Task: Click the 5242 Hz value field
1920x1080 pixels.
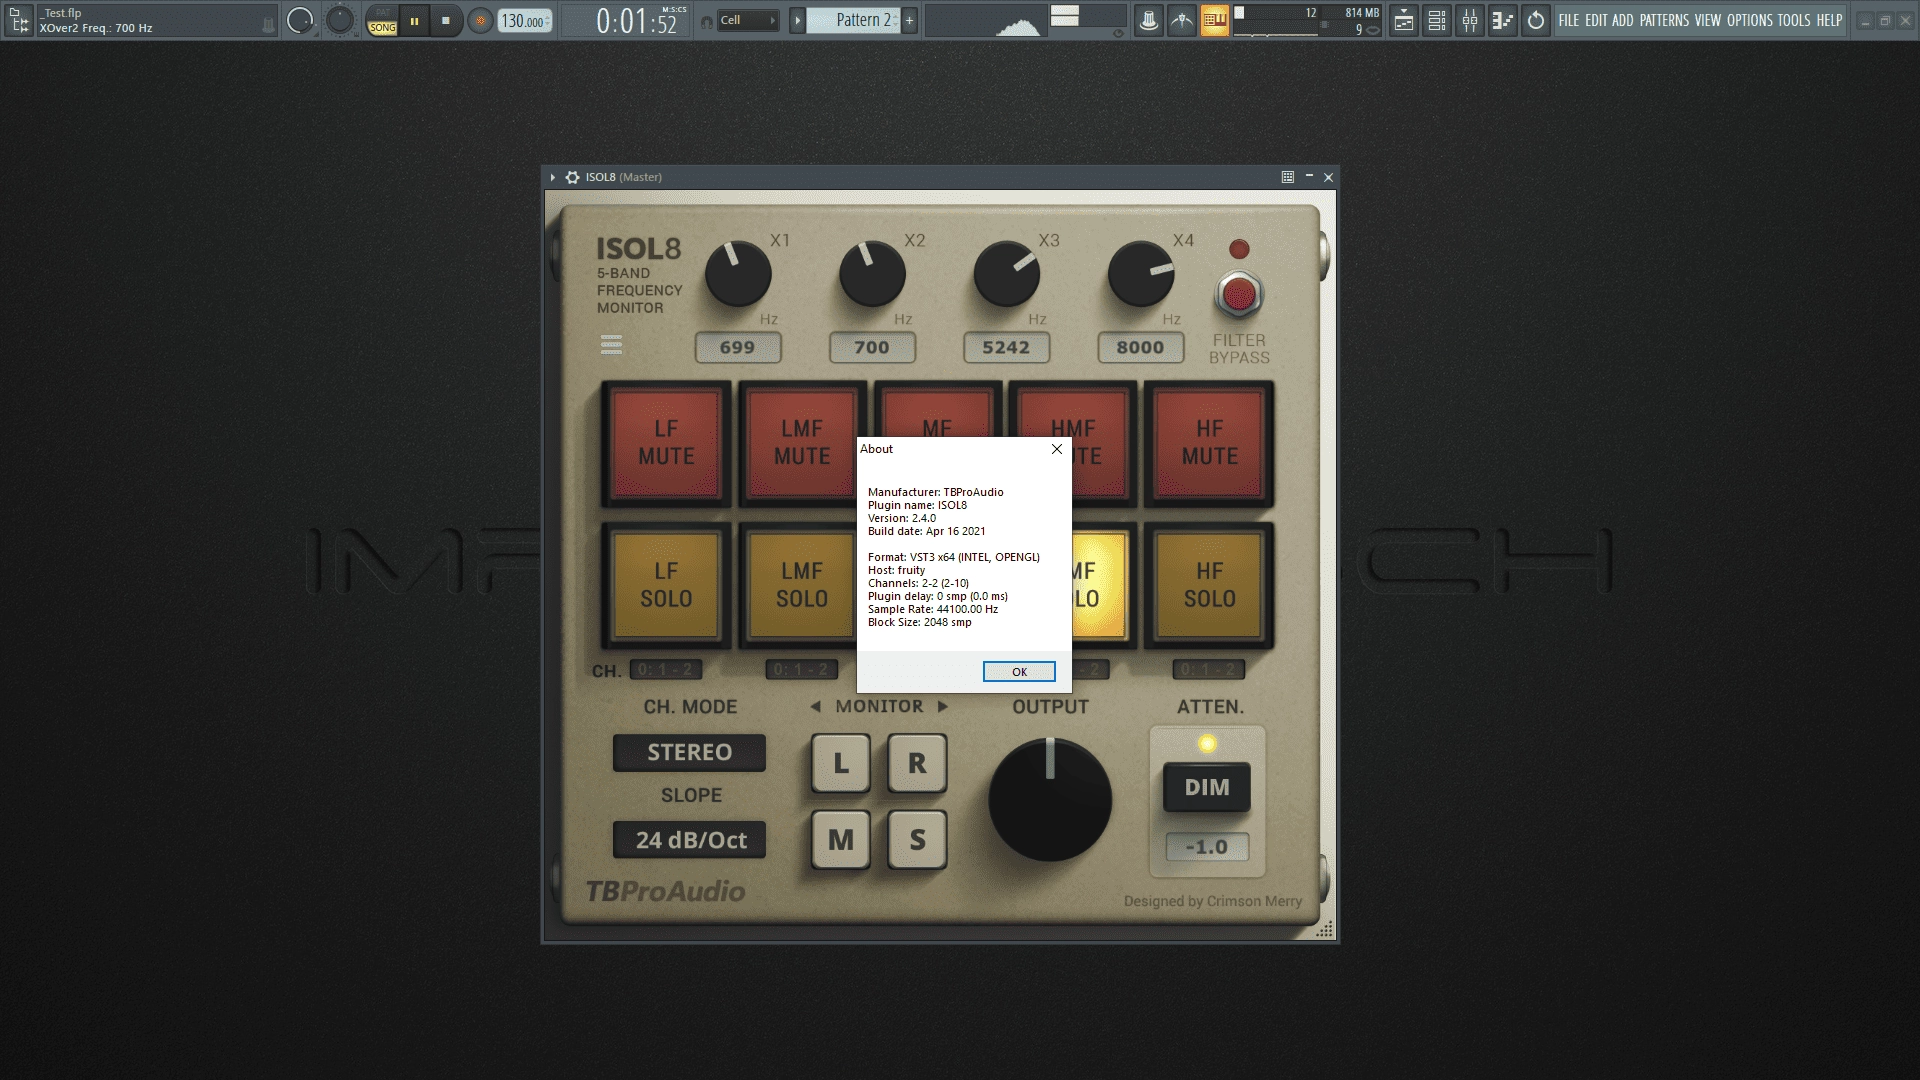Action: click(x=1006, y=348)
